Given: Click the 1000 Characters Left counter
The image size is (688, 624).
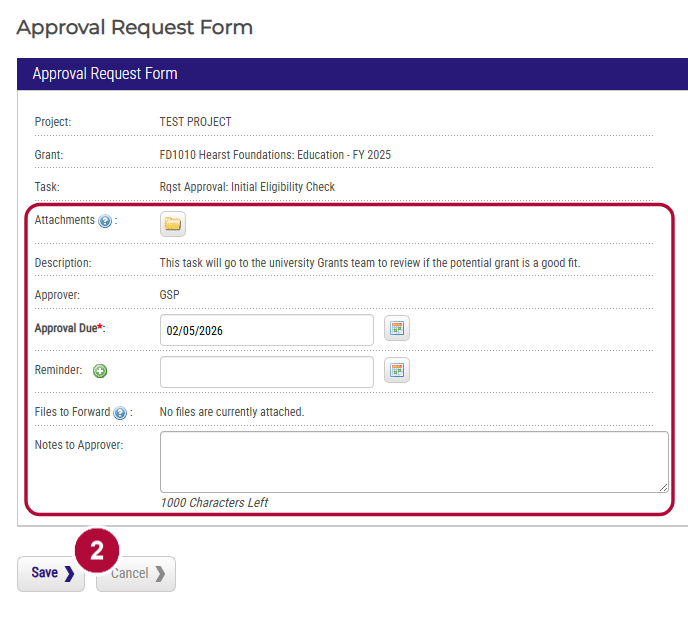Looking at the screenshot, I should click(214, 502).
